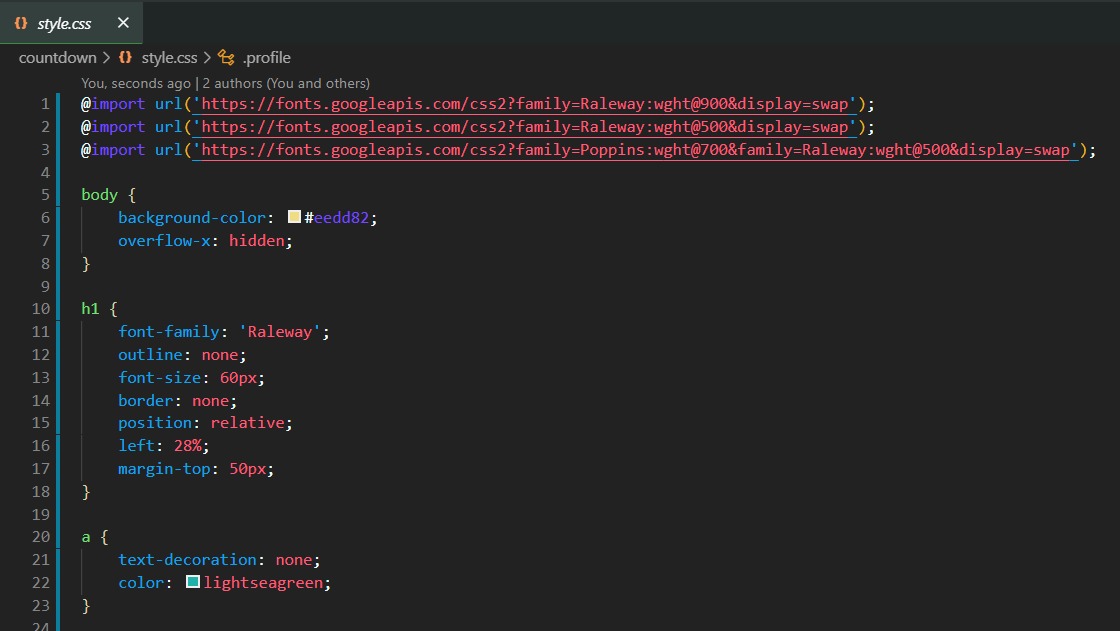The height and width of the screenshot is (631, 1120).
Task: Click the 'hidden' value
Action: pos(256,241)
